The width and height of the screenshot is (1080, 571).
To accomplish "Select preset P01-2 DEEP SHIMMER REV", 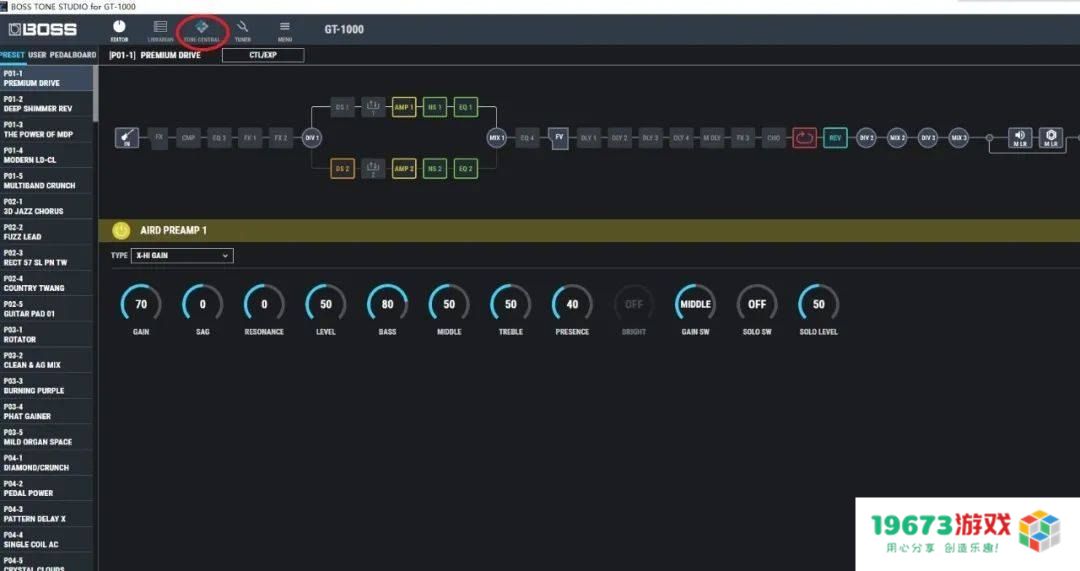I will click(x=46, y=104).
